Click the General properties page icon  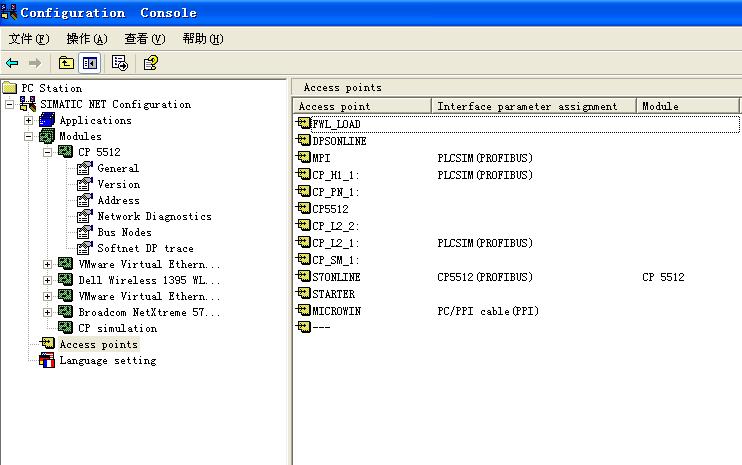click(85, 168)
